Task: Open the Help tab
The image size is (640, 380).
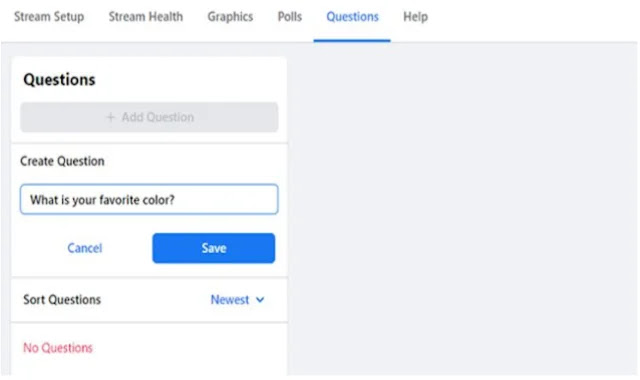Action: [416, 17]
